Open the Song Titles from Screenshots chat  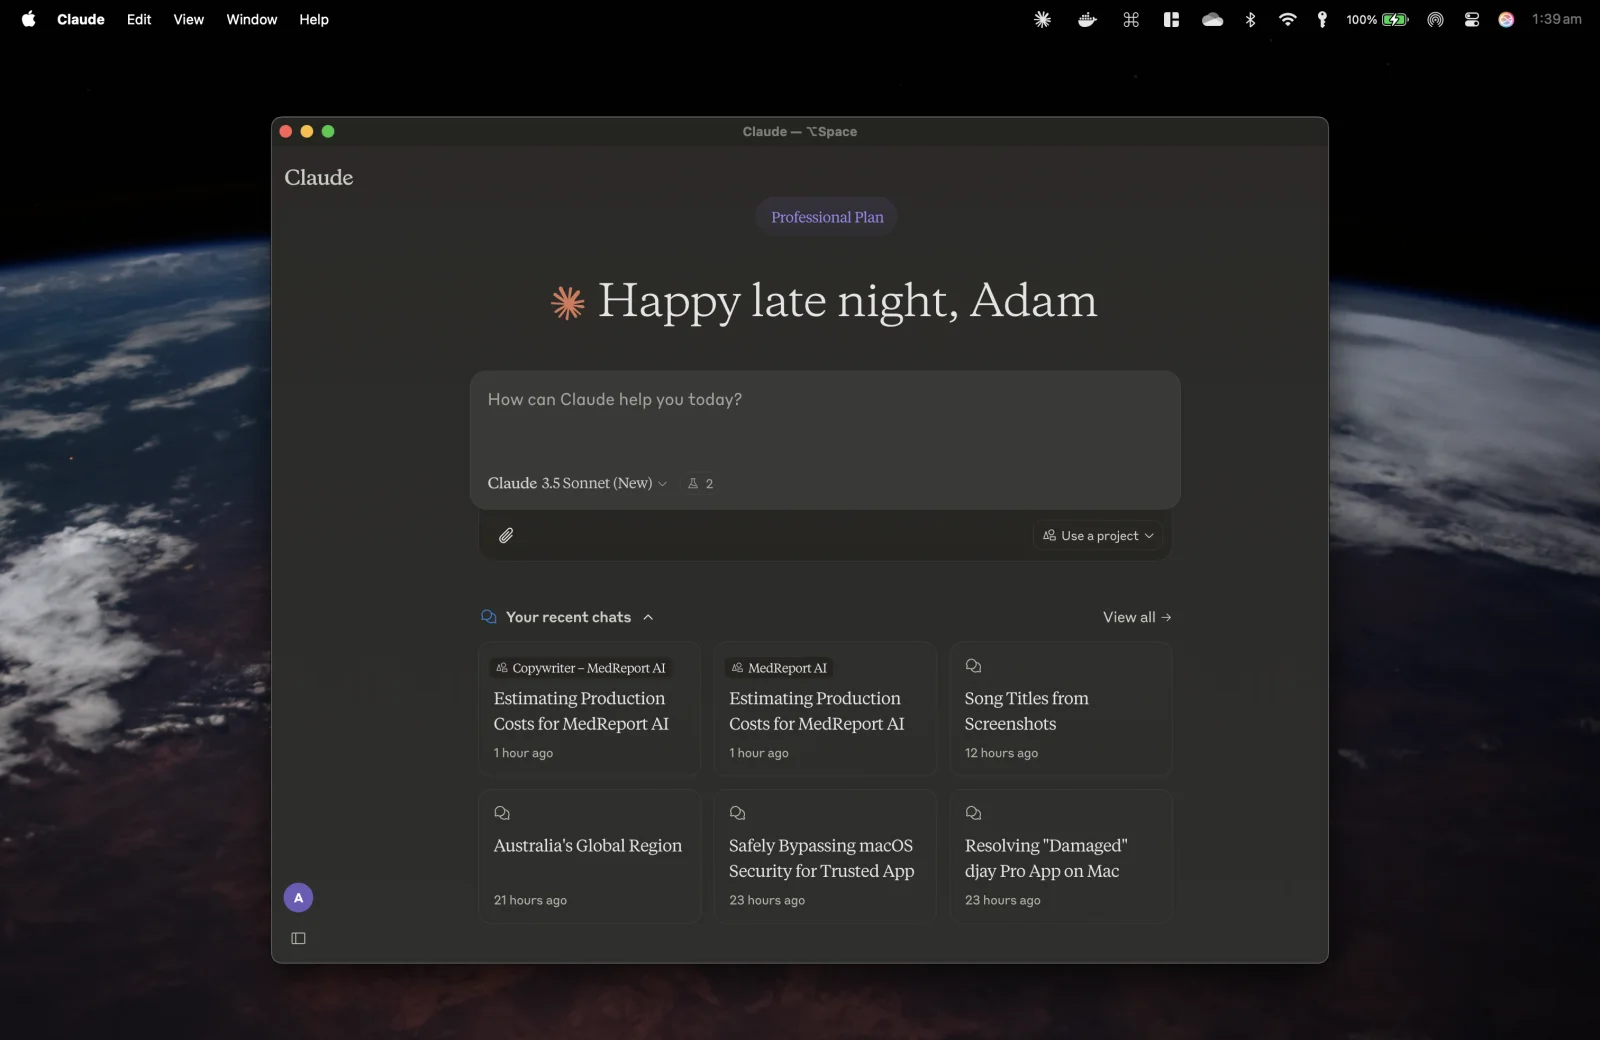pos(1061,709)
